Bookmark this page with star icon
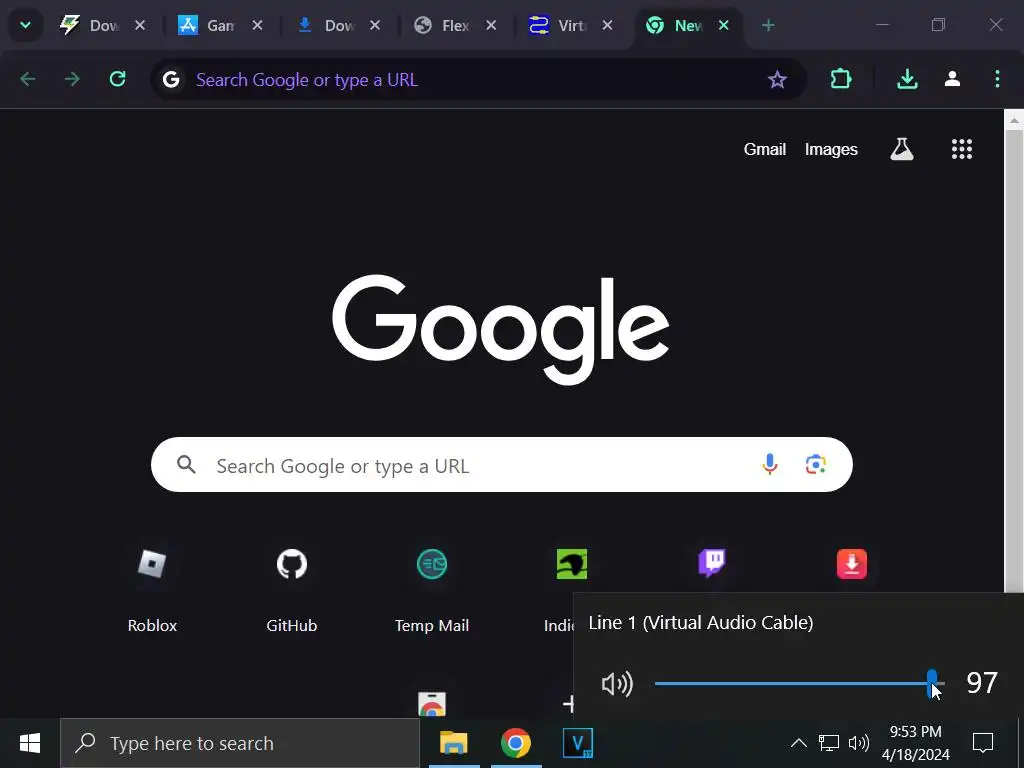 (777, 80)
